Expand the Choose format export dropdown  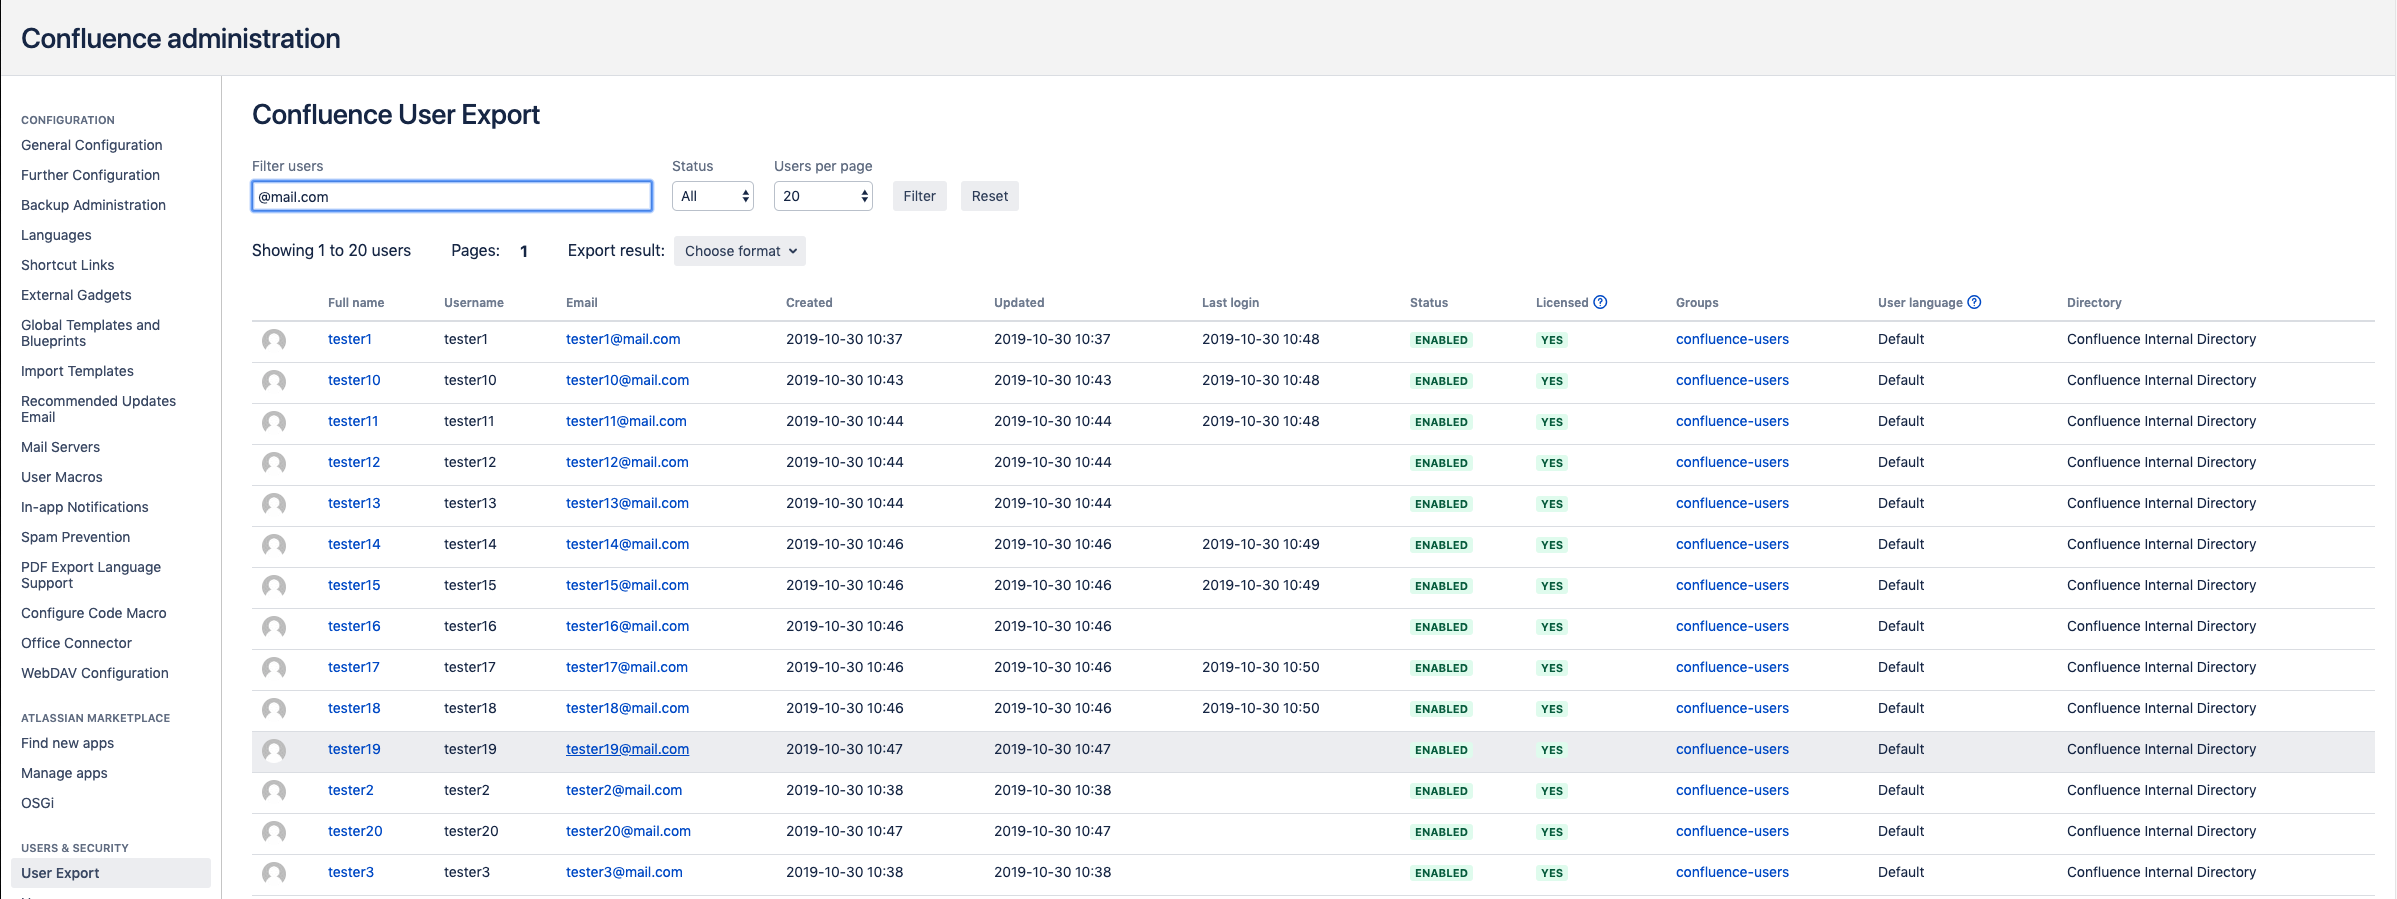[740, 251]
